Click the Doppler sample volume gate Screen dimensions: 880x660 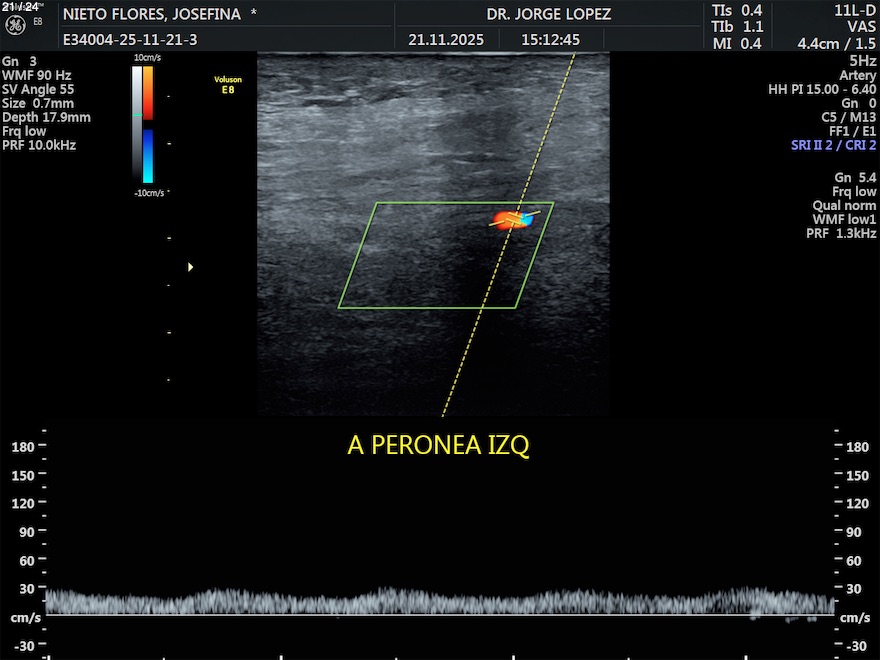[x=516, y=216]
